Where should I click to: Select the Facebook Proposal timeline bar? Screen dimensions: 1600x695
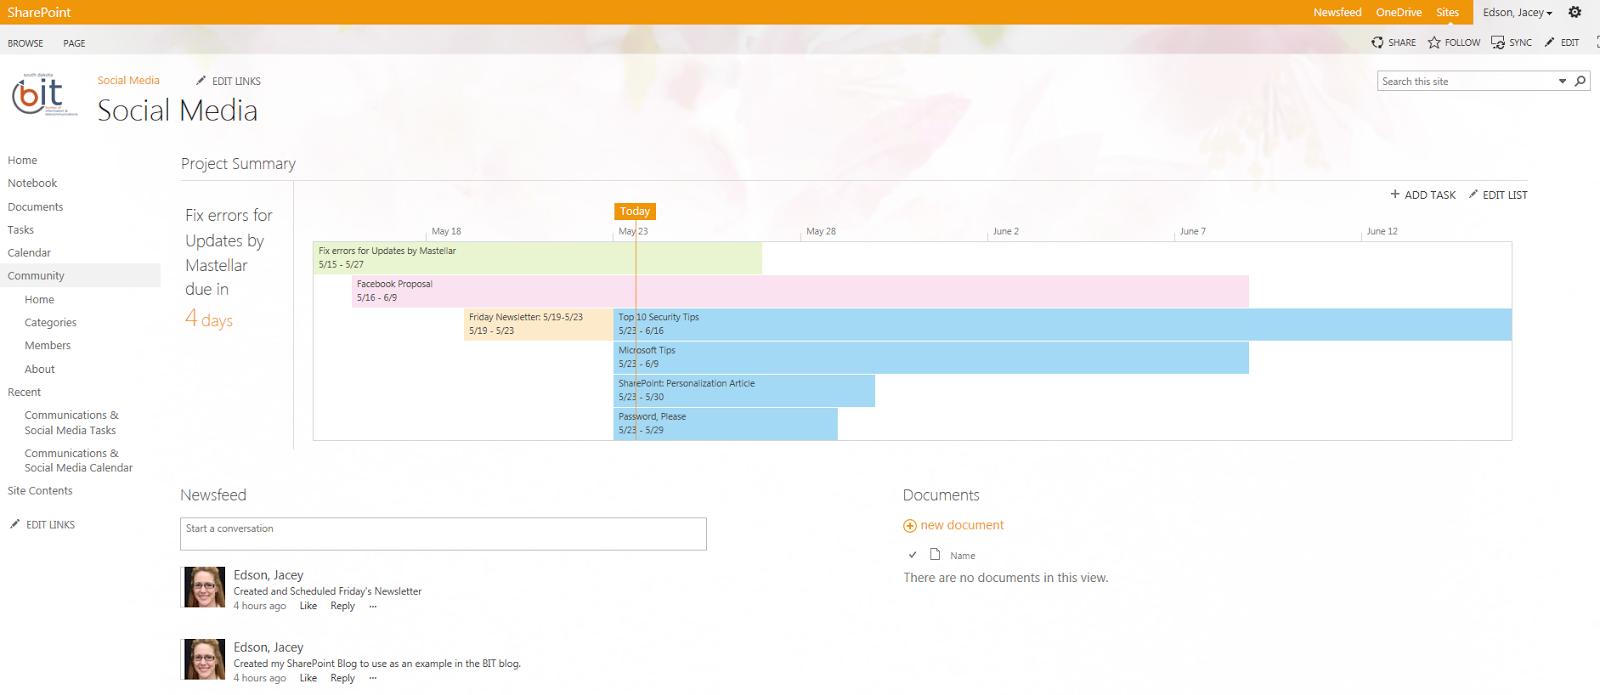click(x=800, y=291)
